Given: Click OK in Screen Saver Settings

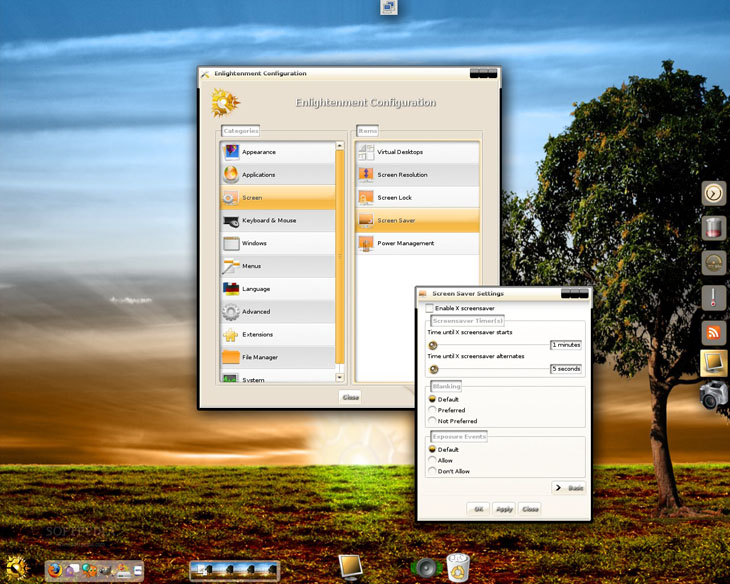Looking at the screenshot, I should point(478,509).
